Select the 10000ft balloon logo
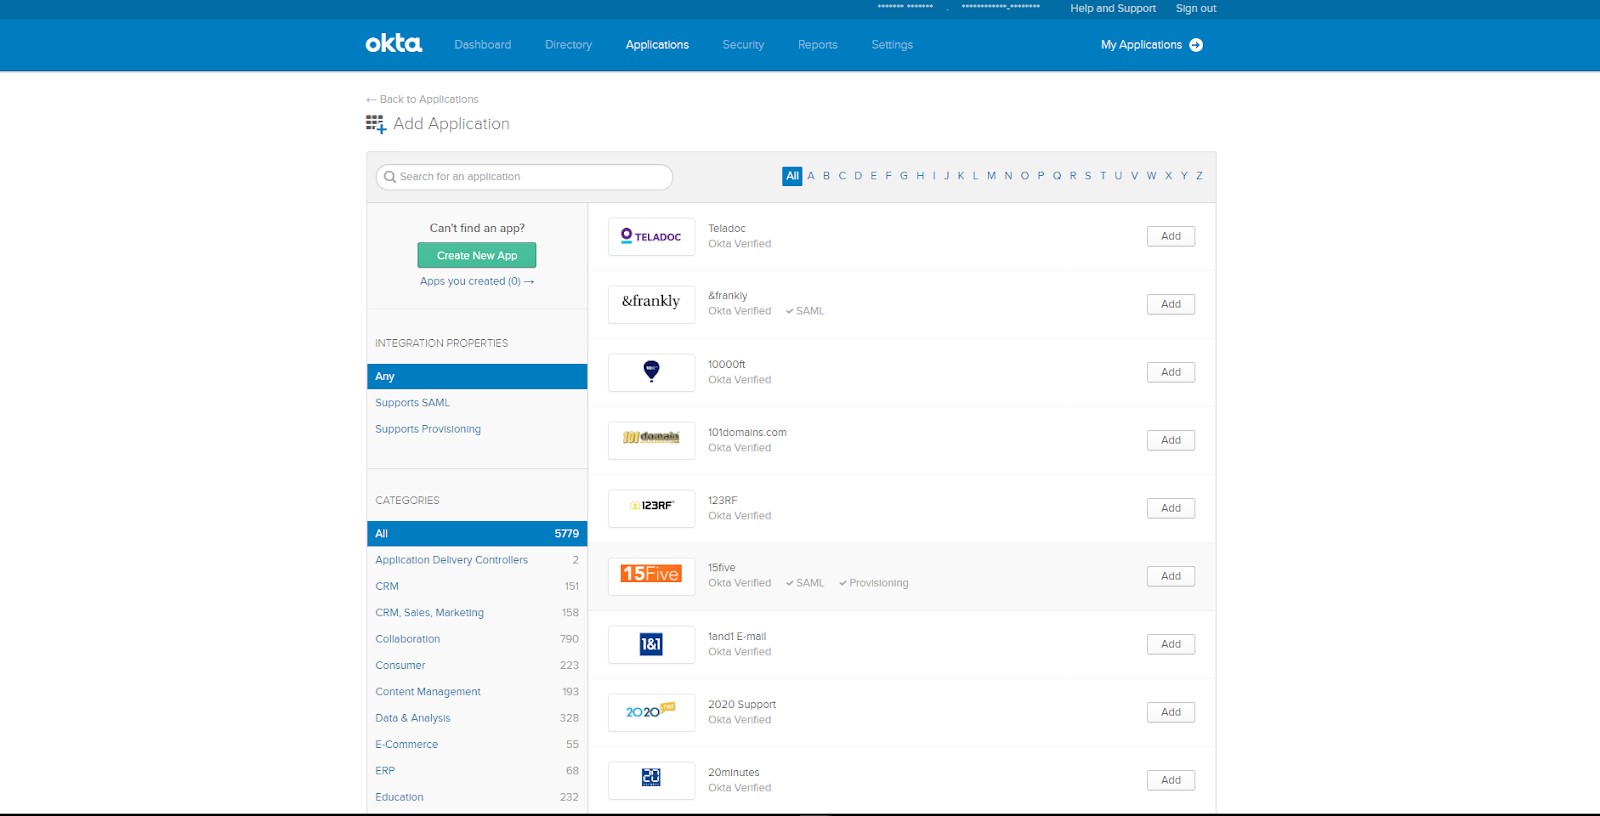Image resolution: width=1600 pixels, height=816 pixels. (x=651, y=372)
